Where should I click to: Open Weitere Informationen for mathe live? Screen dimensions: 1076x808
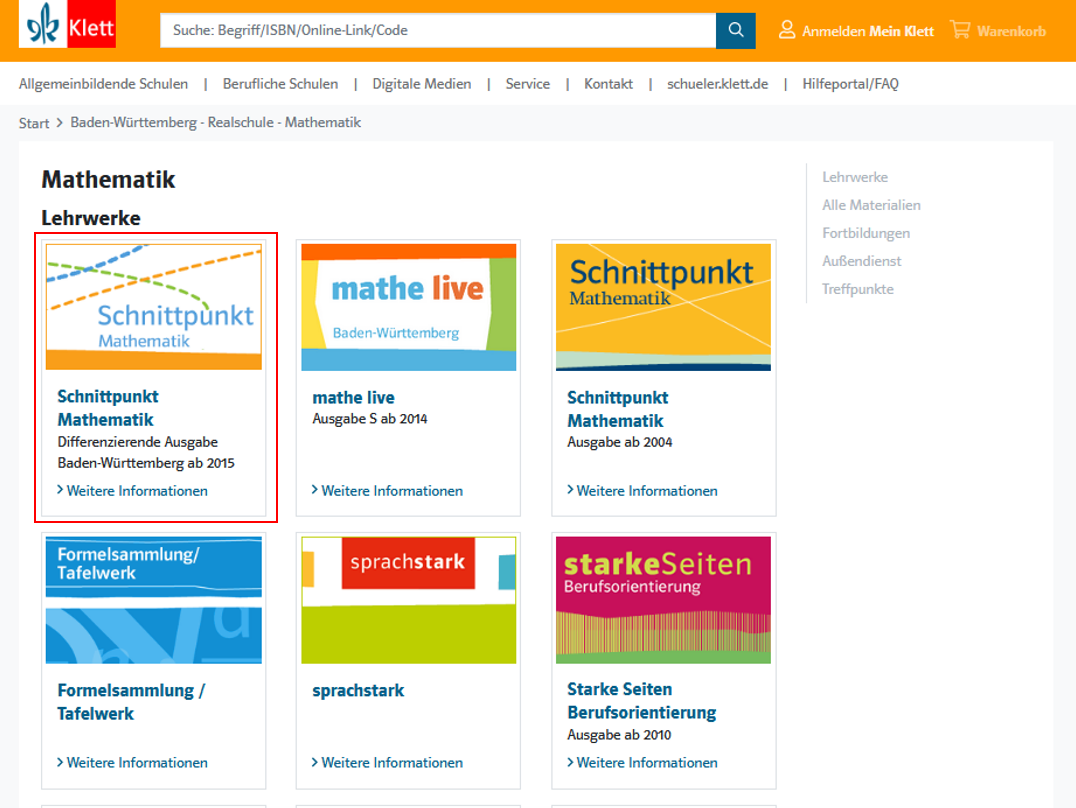tap(387, 491)
